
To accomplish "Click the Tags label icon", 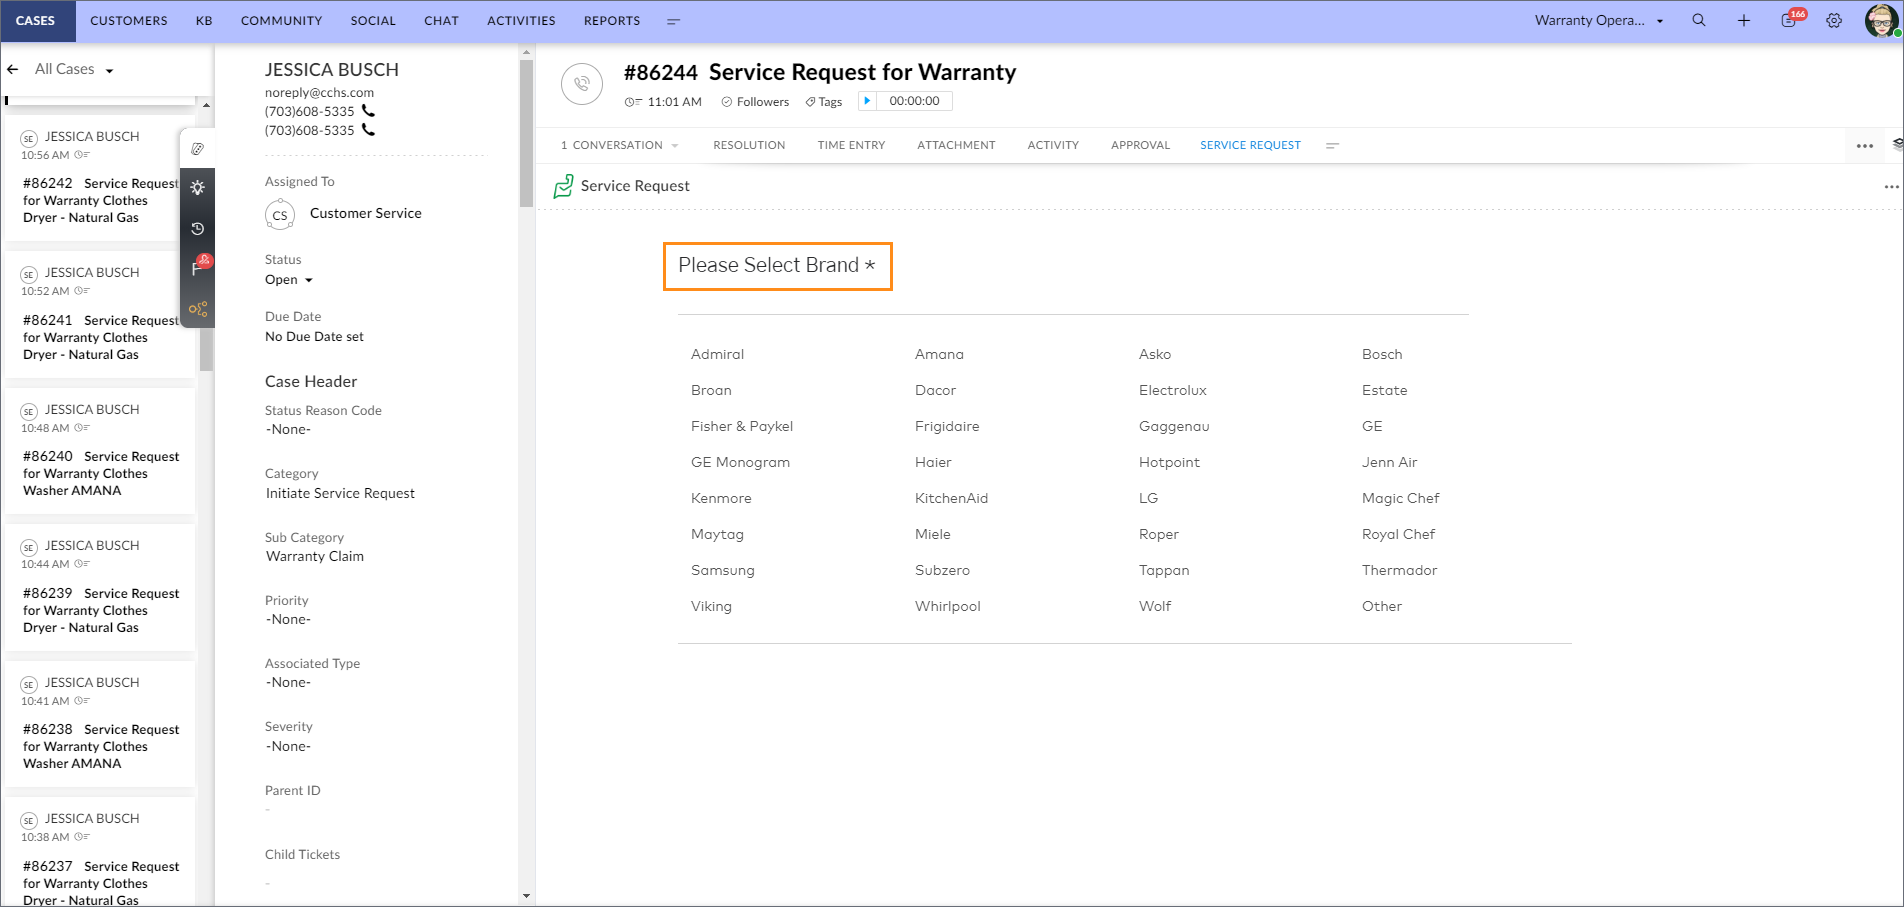I will pyautogui.click(x=811, y=102).
